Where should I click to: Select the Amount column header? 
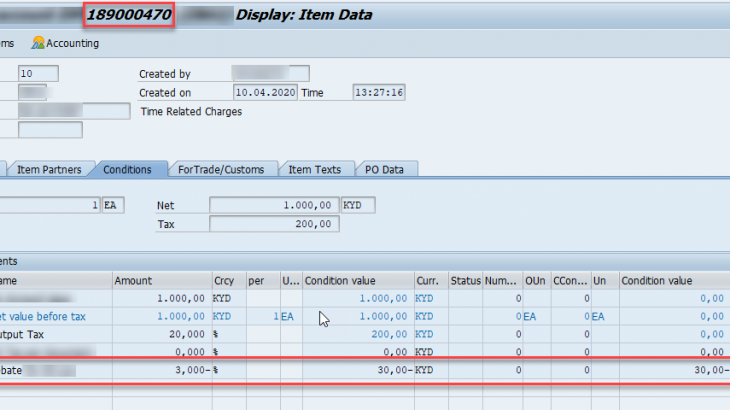click(x=162, y=281)
